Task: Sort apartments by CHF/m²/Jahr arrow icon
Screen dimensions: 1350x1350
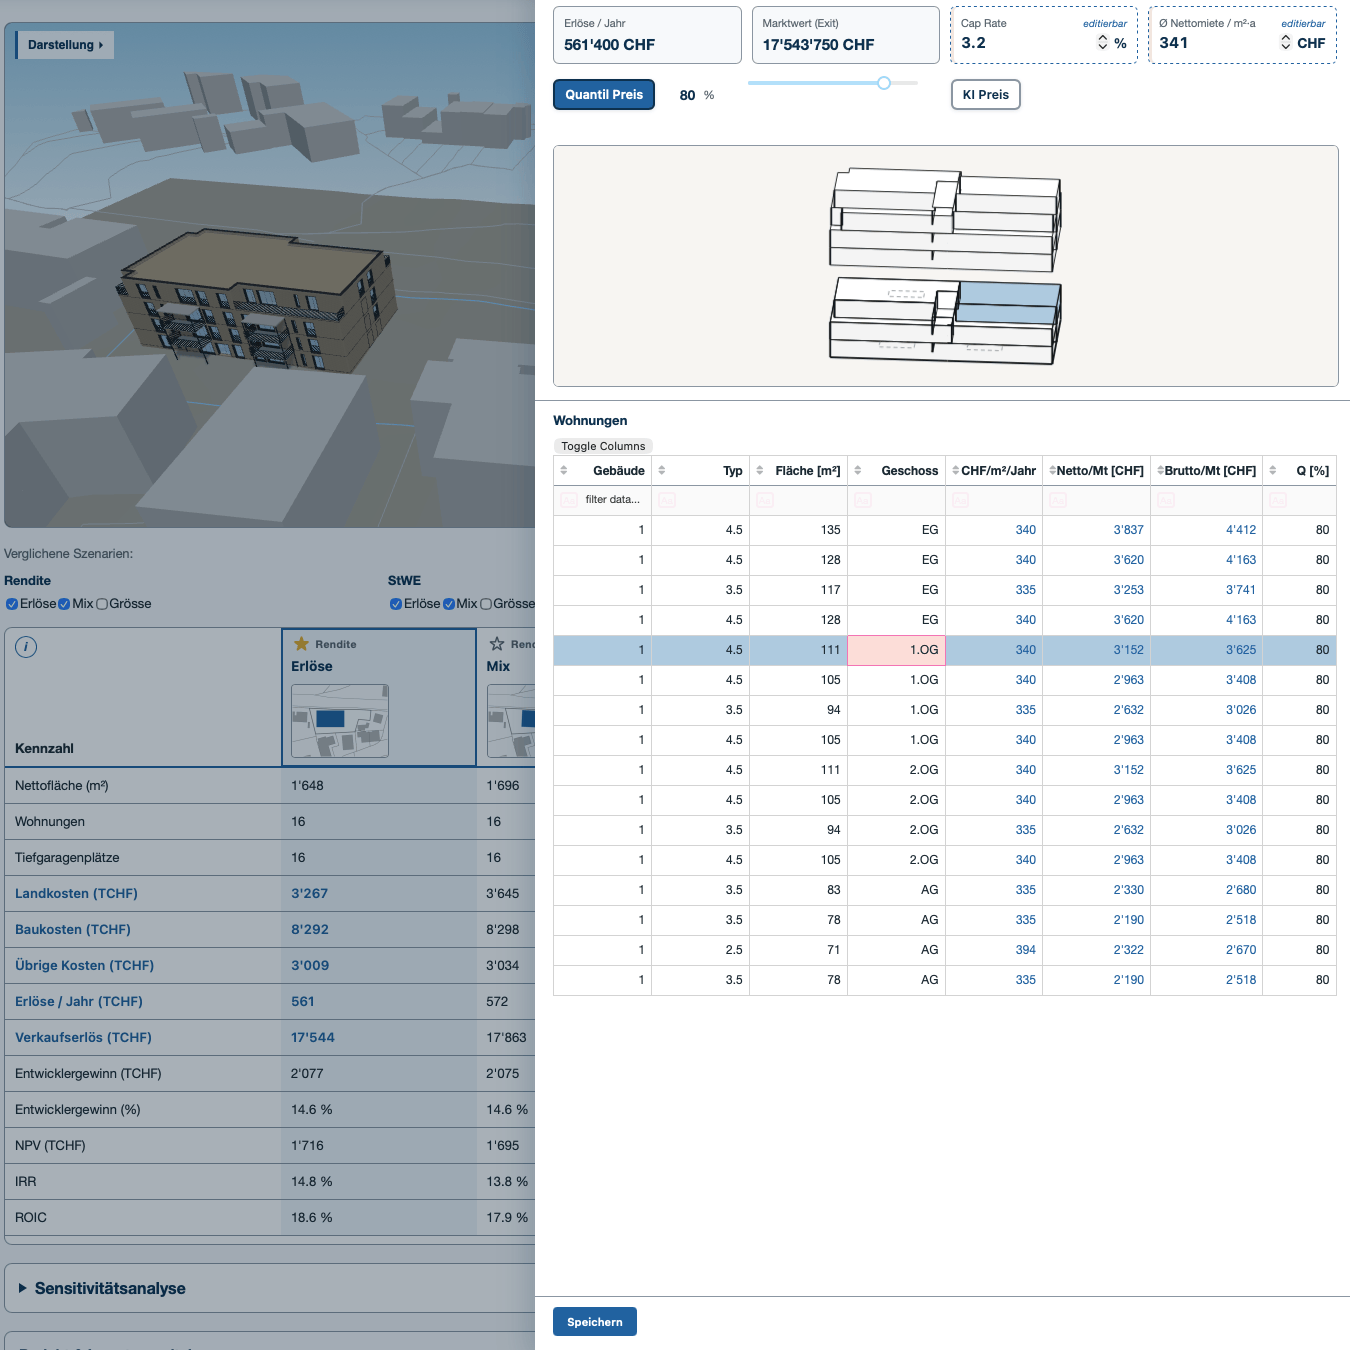Action: tap(956, 470)
